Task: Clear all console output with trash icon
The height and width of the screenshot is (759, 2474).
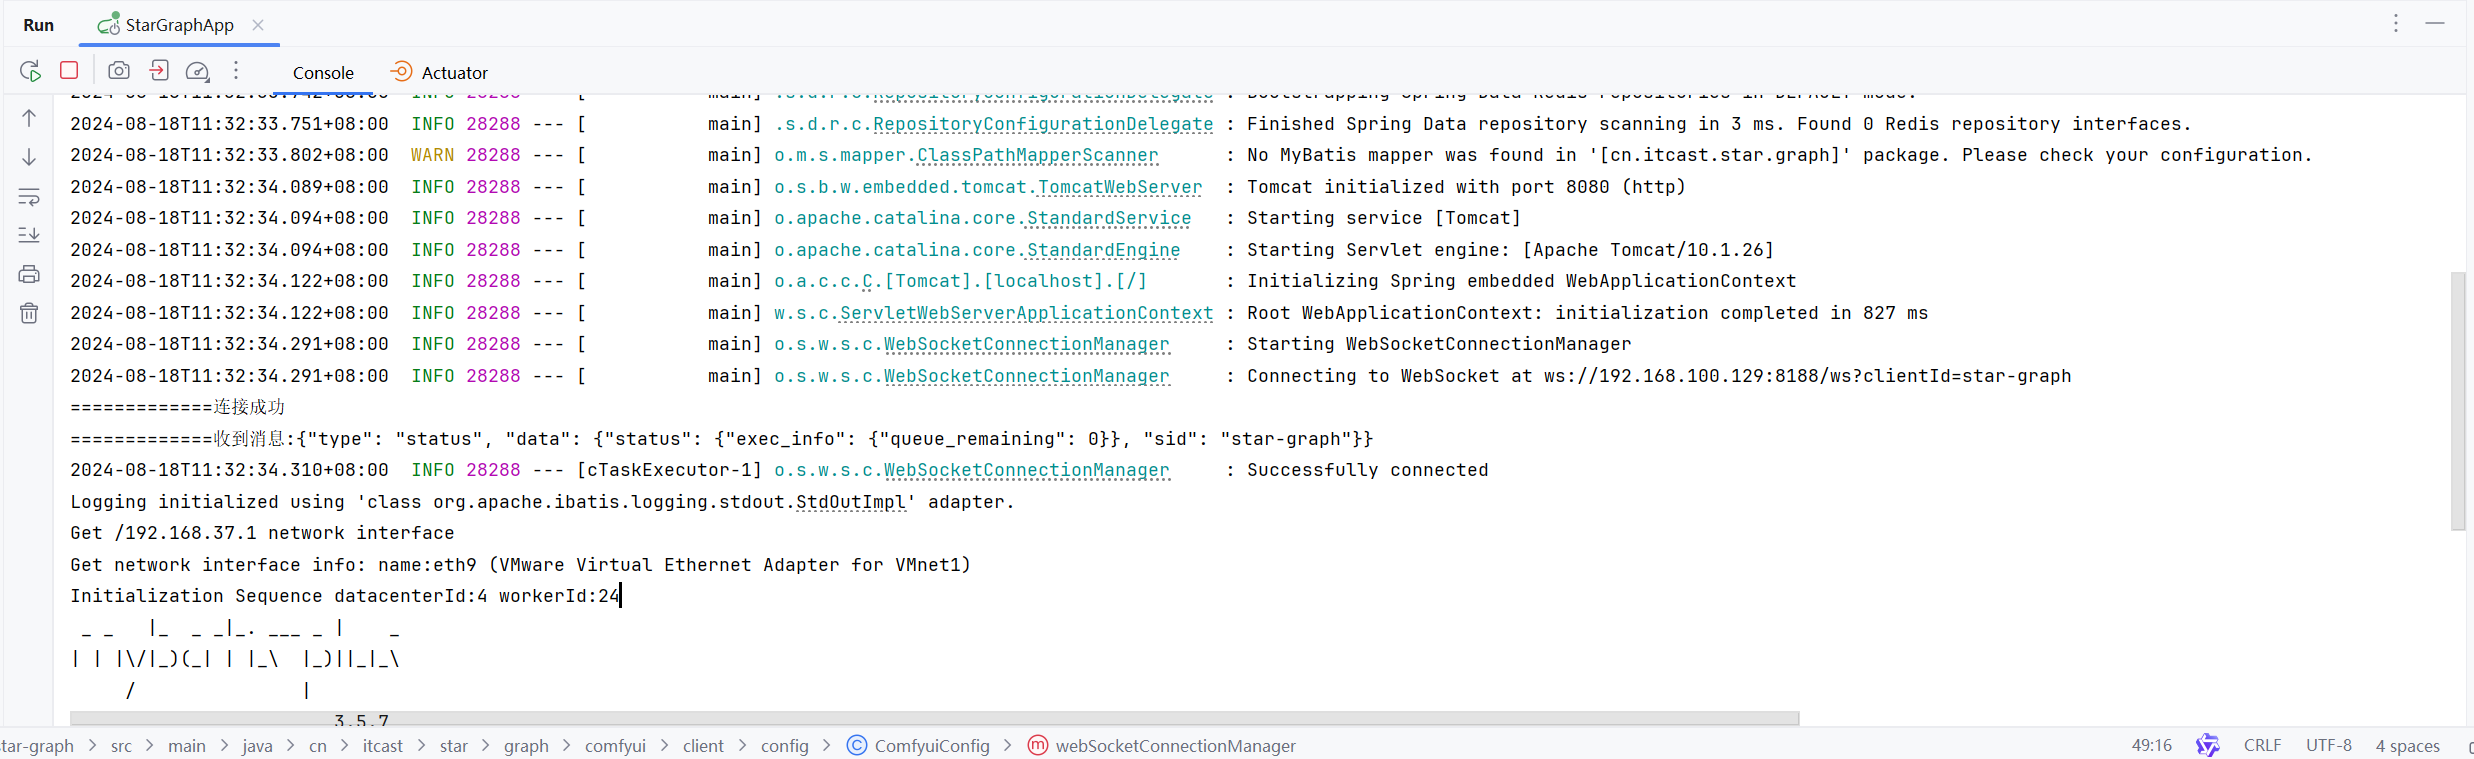Action: click(x=29, y=313)
